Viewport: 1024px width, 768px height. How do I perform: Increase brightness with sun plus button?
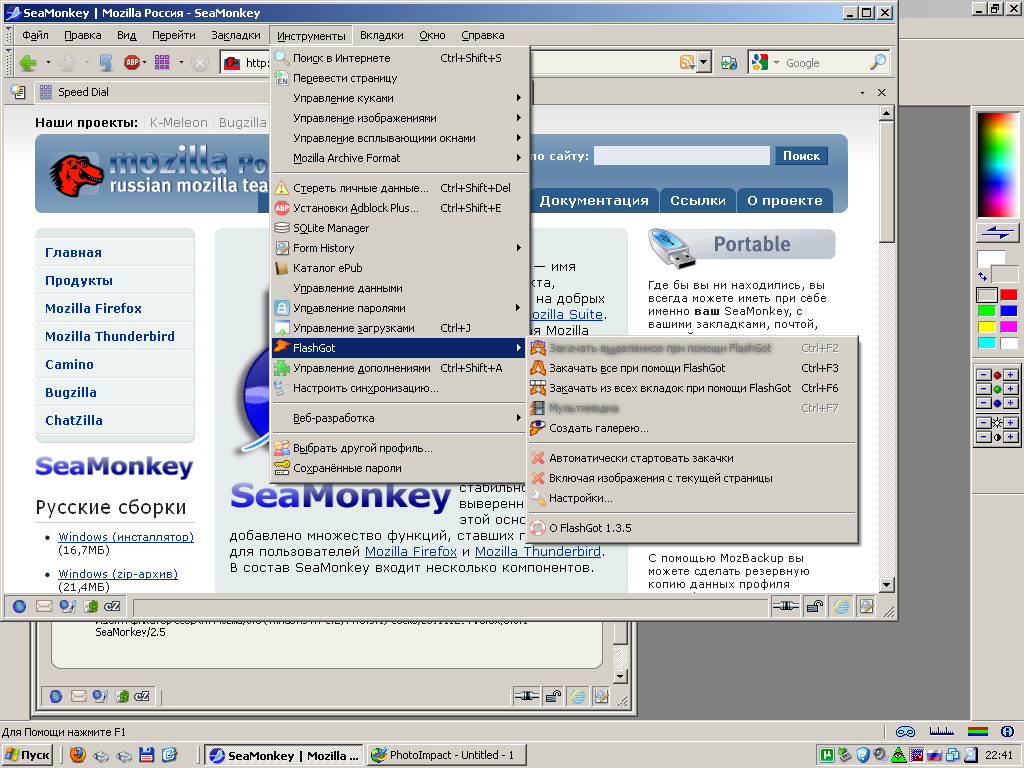pos(1010,423)
